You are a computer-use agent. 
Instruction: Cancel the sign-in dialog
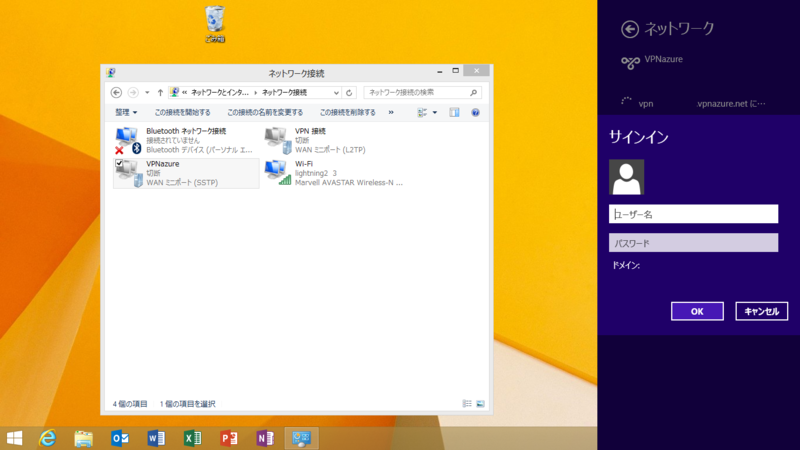761,311
